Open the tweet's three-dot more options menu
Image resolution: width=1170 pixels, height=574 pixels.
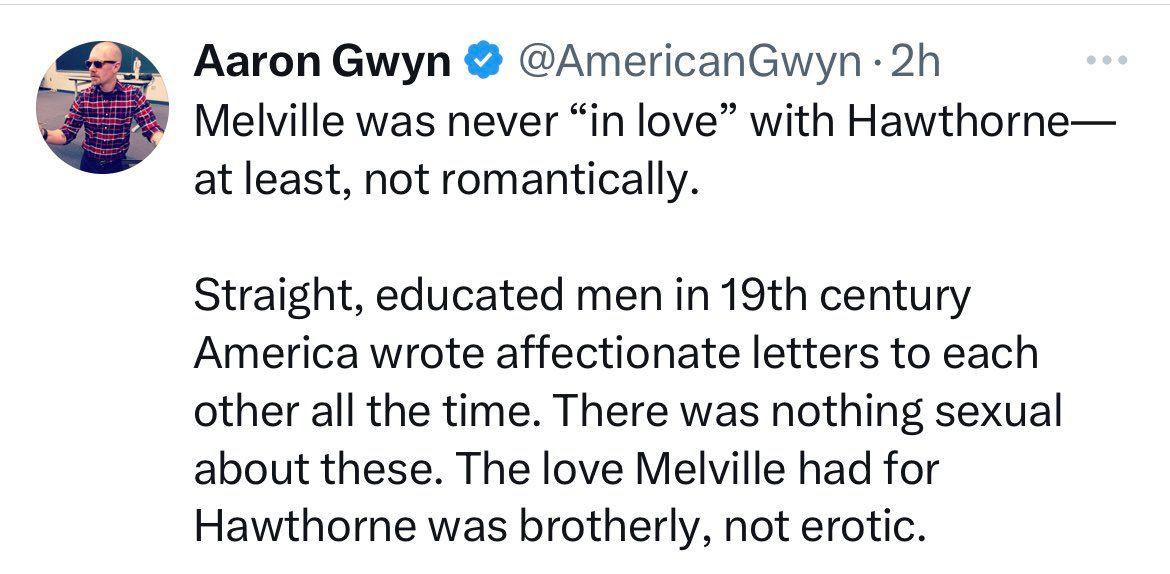pyautogui.click(x=1106, y=61)
